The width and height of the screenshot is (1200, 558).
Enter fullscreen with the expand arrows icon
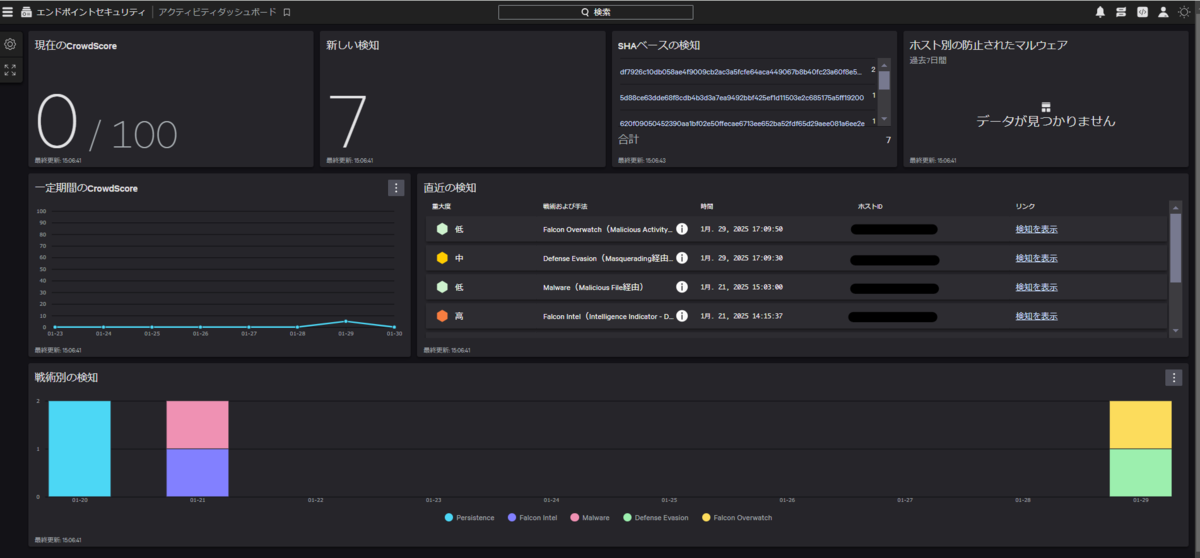10,70
